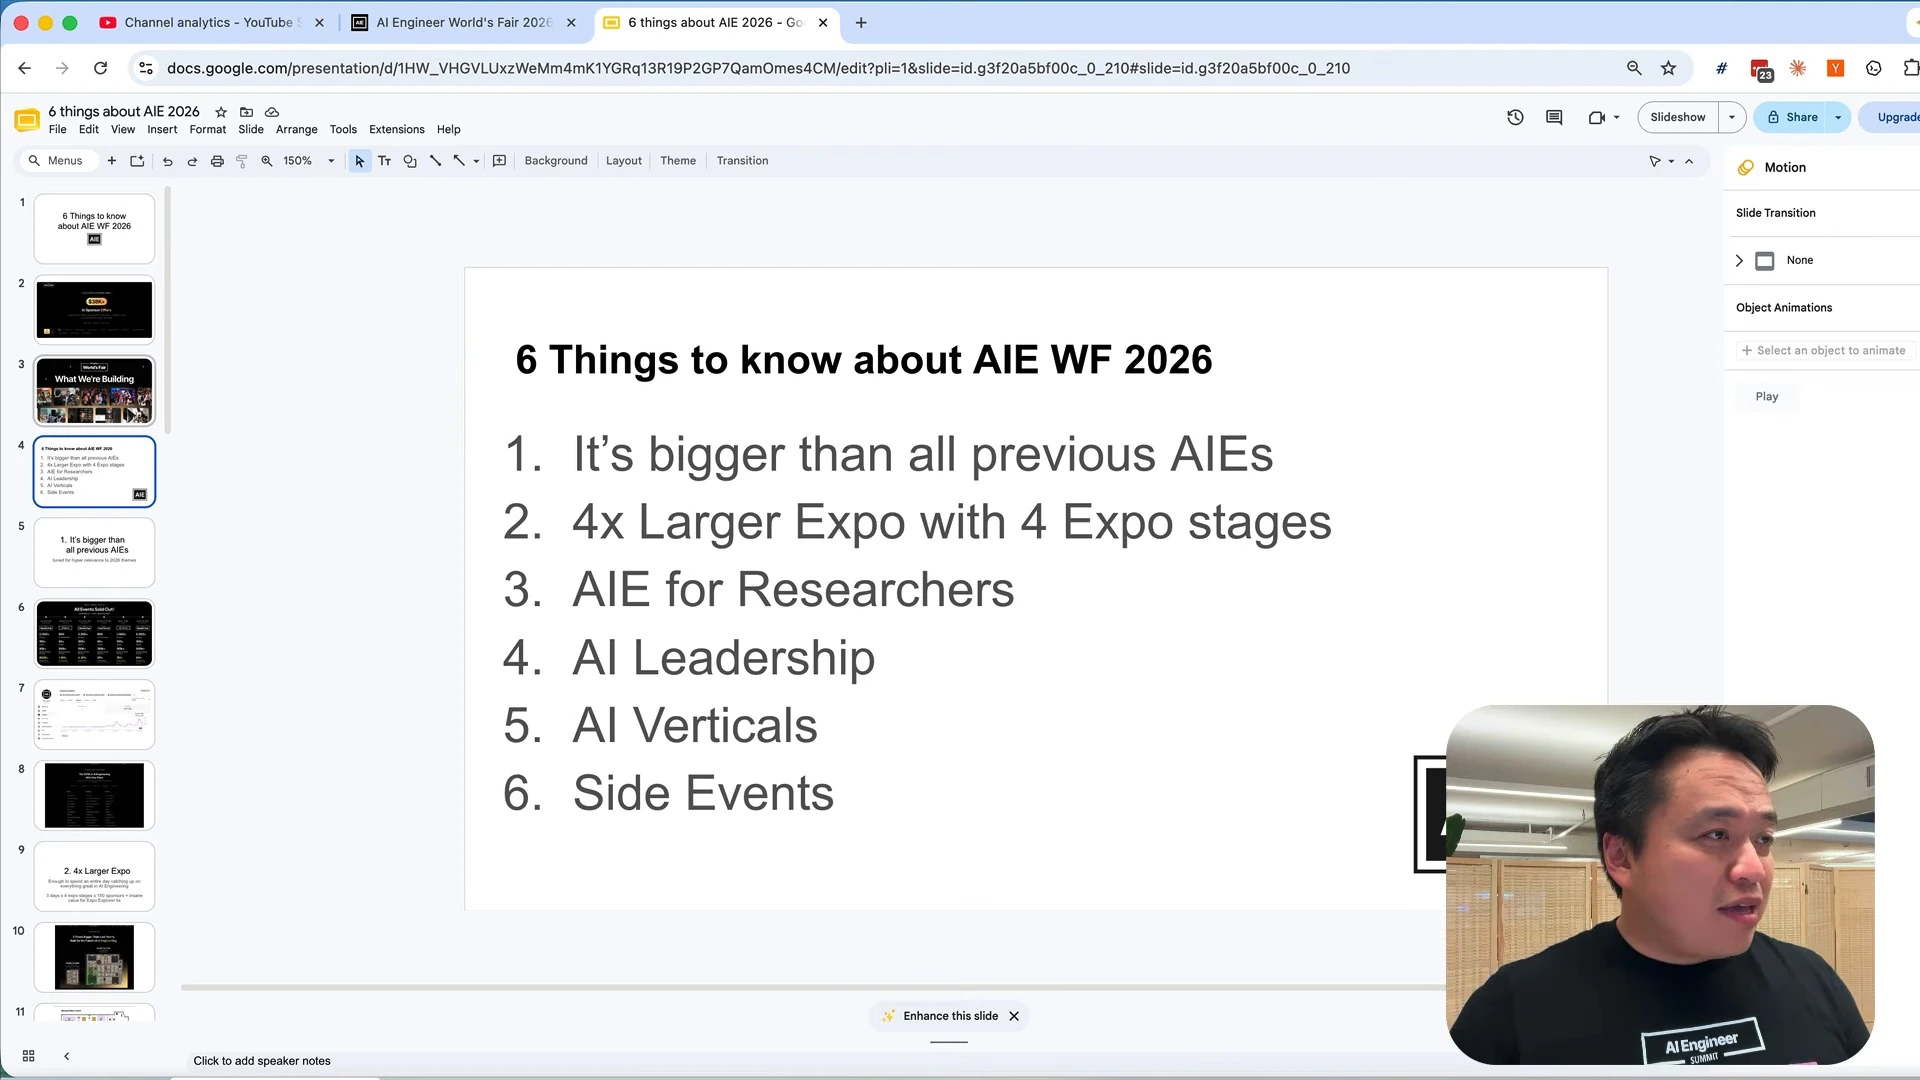The height and width of the screenshot is (1080, 1920).
Task: Open the Format menu
Action: pos(208,130)
